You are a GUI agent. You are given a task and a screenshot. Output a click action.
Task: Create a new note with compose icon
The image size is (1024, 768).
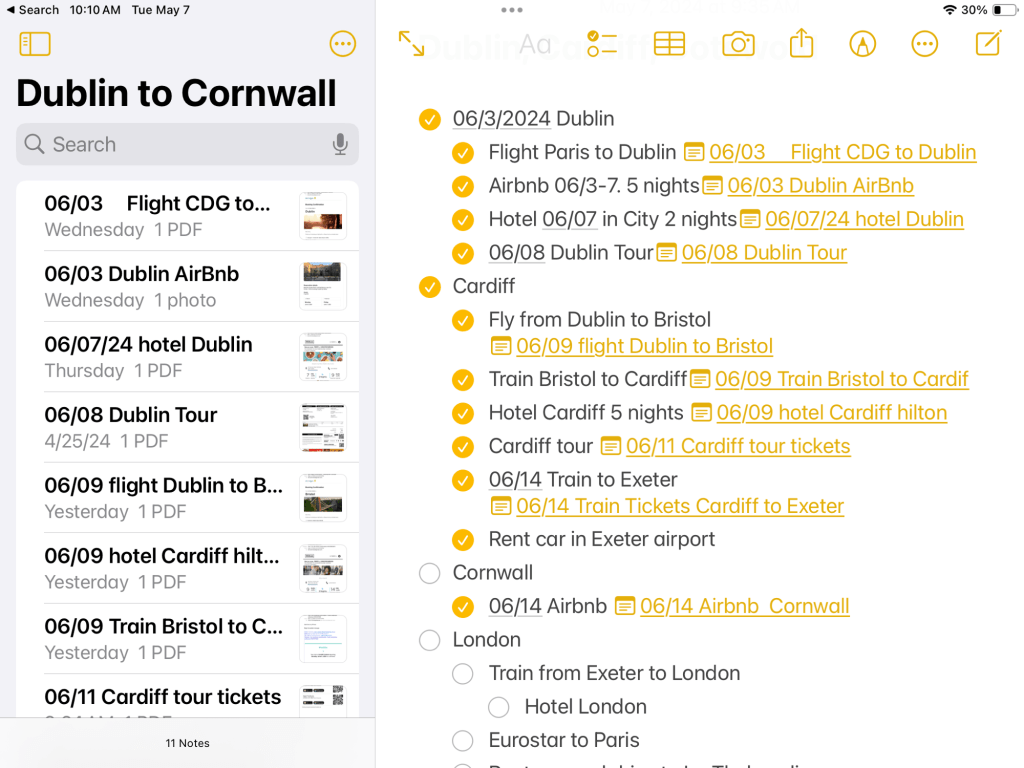[x=988, y=43]
